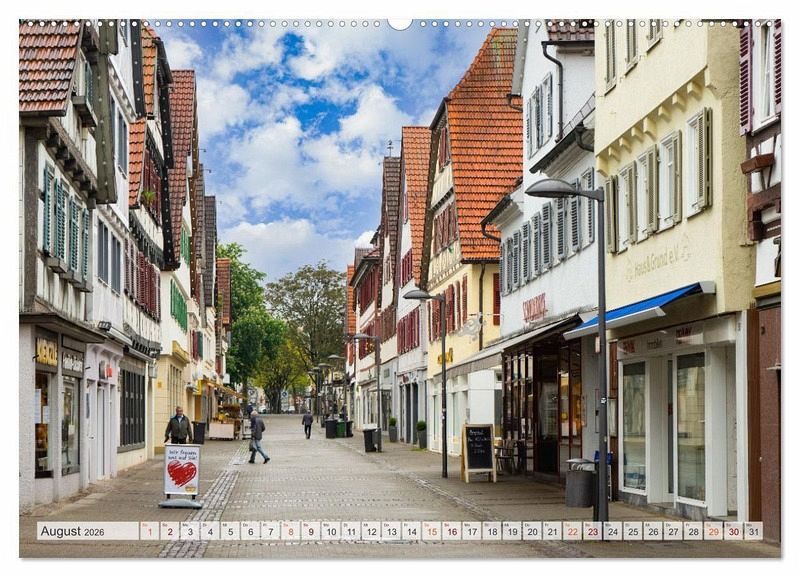Screen dimensions: 800x577
Task: Select day 8 in the calendar strip
Action: tap(290, 531)
